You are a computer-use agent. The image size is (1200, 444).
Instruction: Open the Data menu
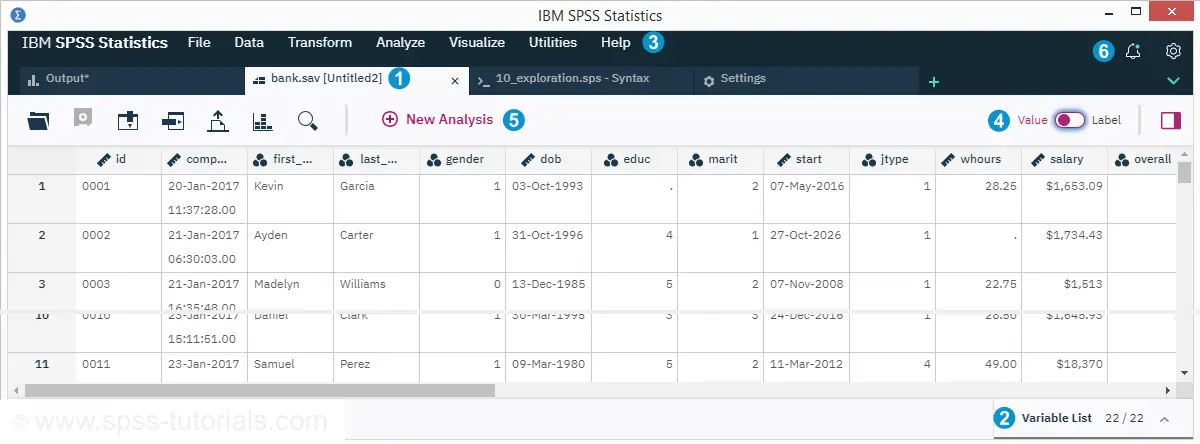coord(249,43)
